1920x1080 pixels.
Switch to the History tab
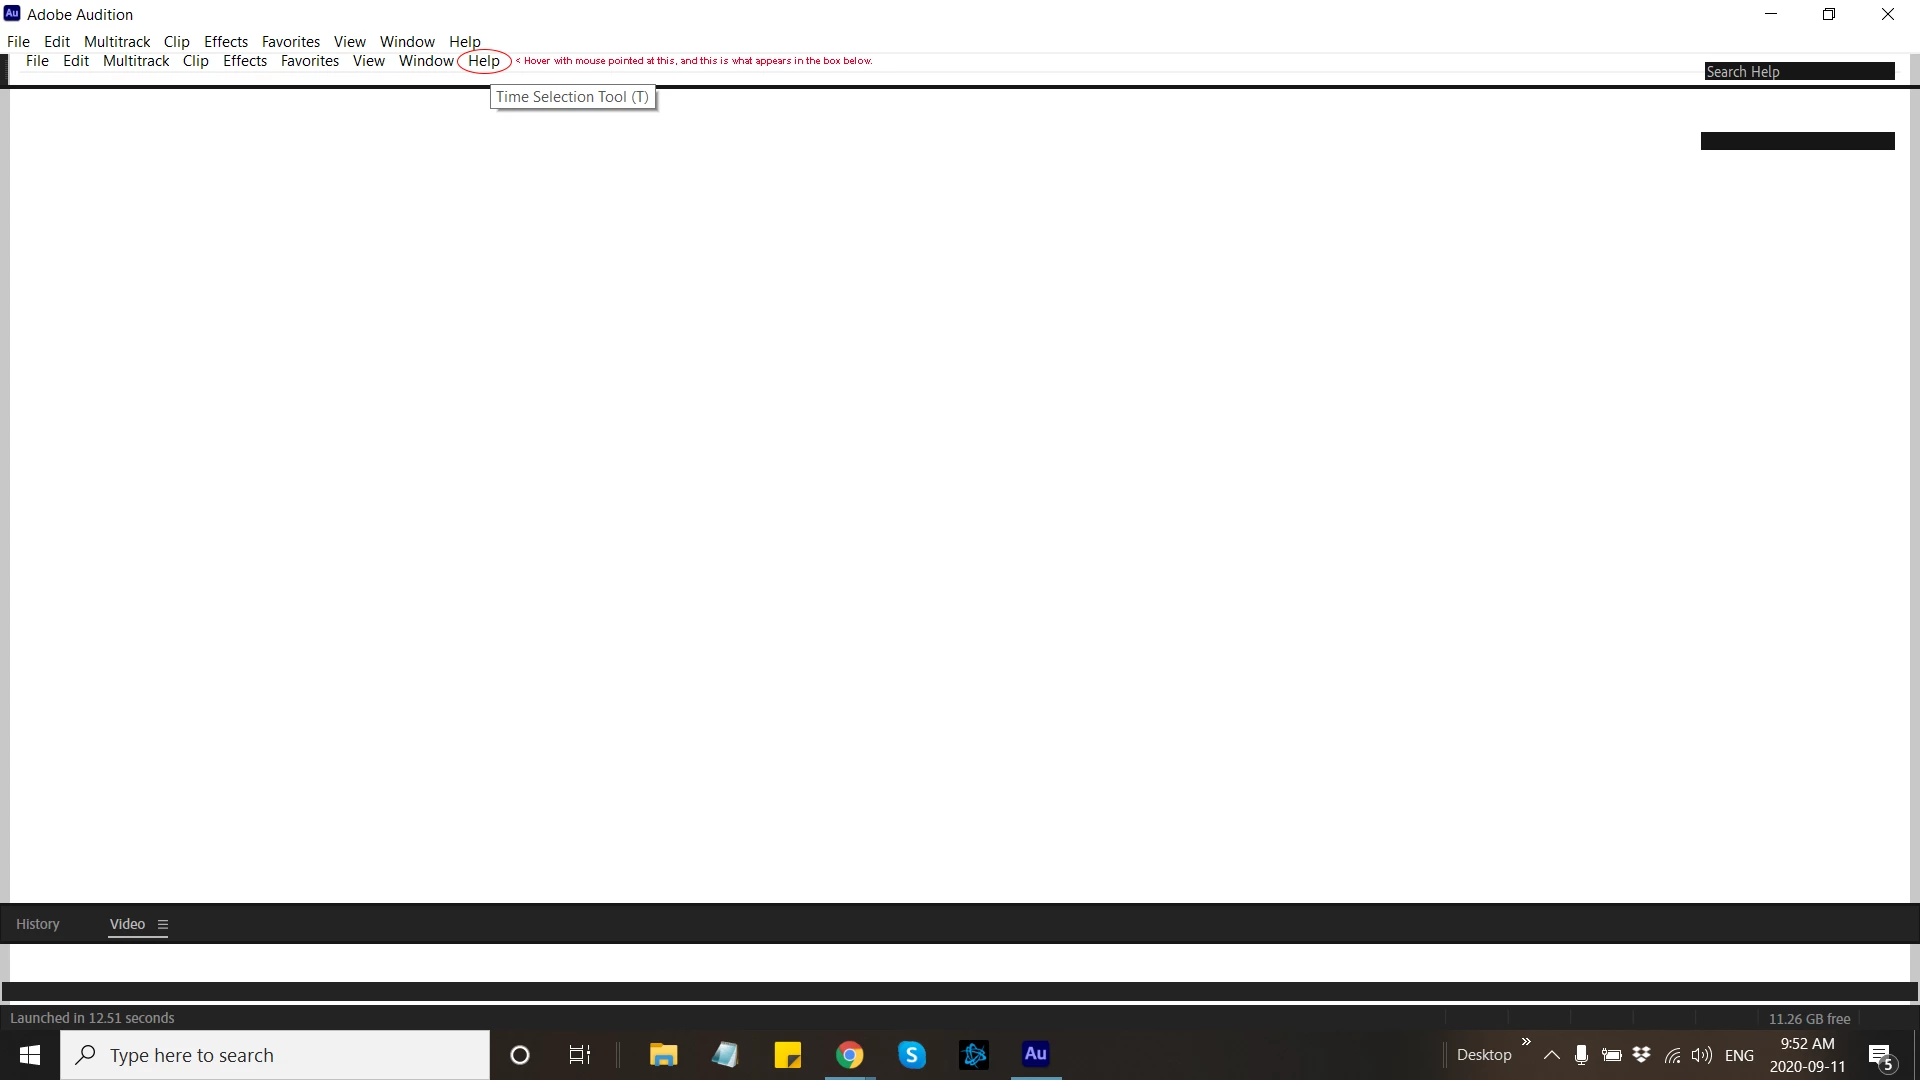pos(38,924)
